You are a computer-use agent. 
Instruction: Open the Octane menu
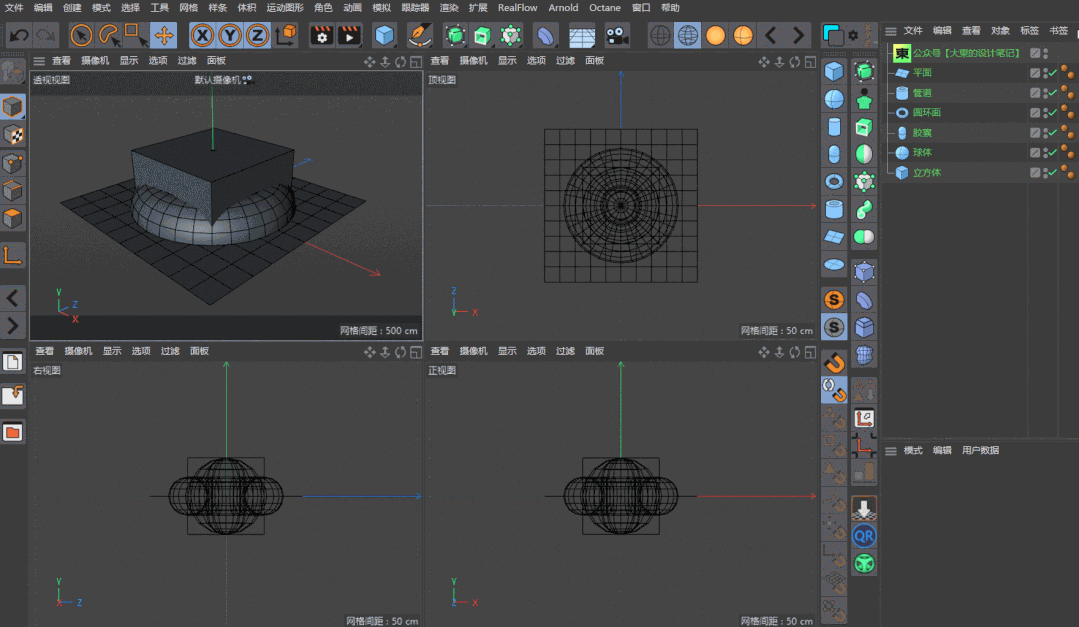tap(604, 7)
